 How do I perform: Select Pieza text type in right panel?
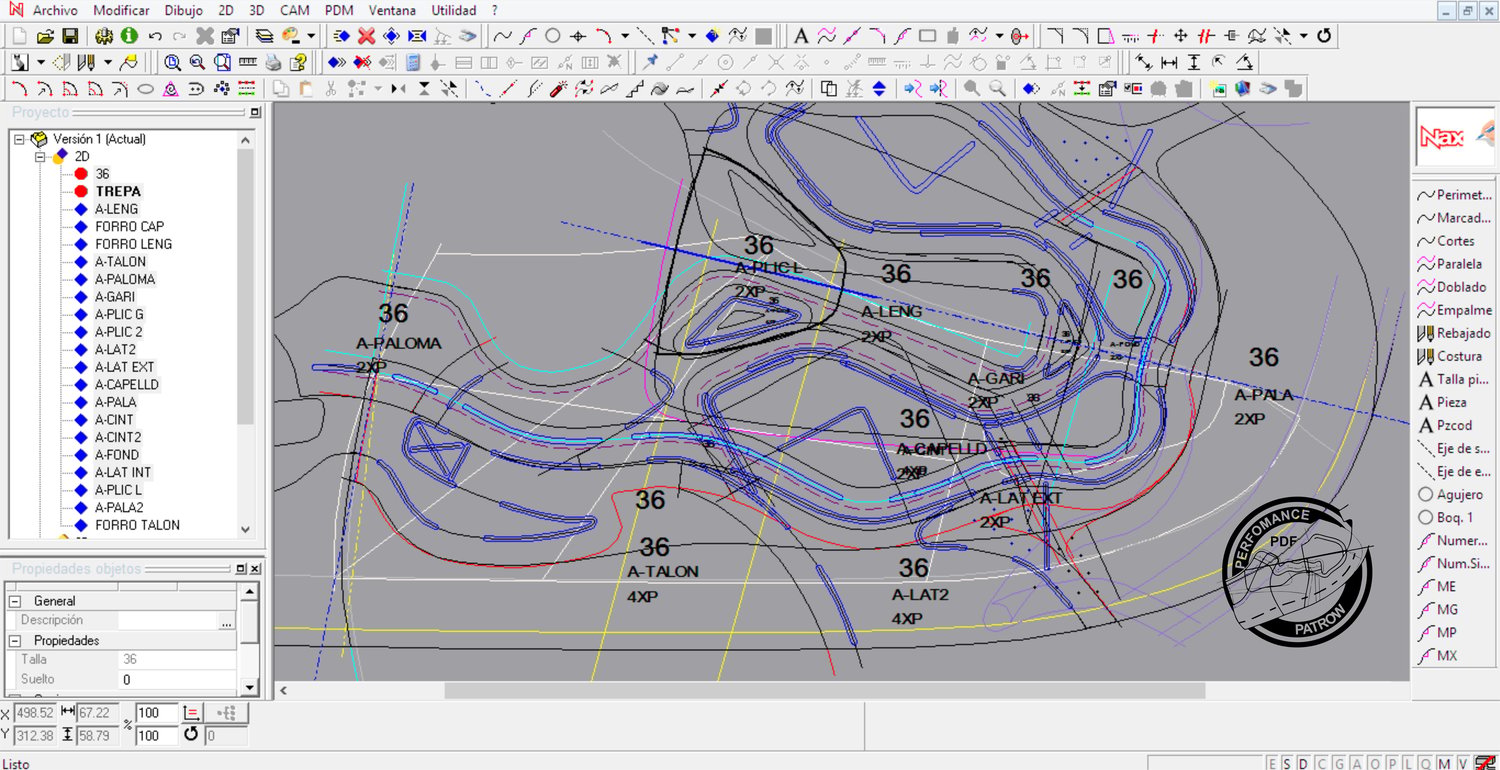pyautogui.click(x=1455, y=402)
